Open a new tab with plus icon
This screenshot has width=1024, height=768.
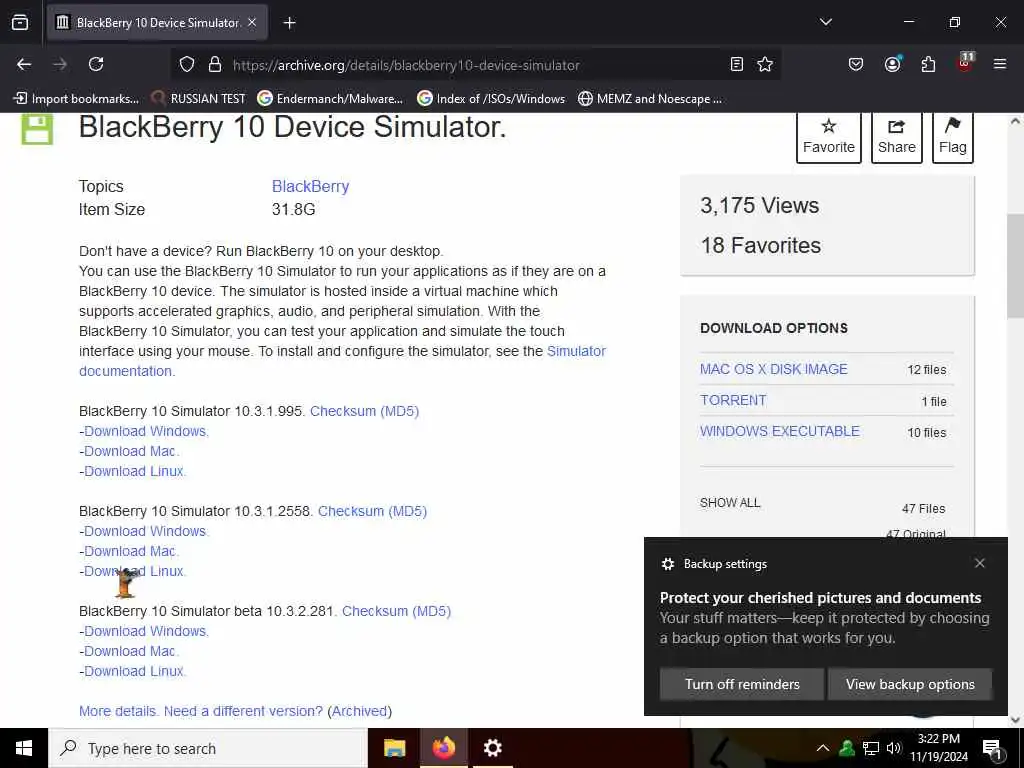289,23
